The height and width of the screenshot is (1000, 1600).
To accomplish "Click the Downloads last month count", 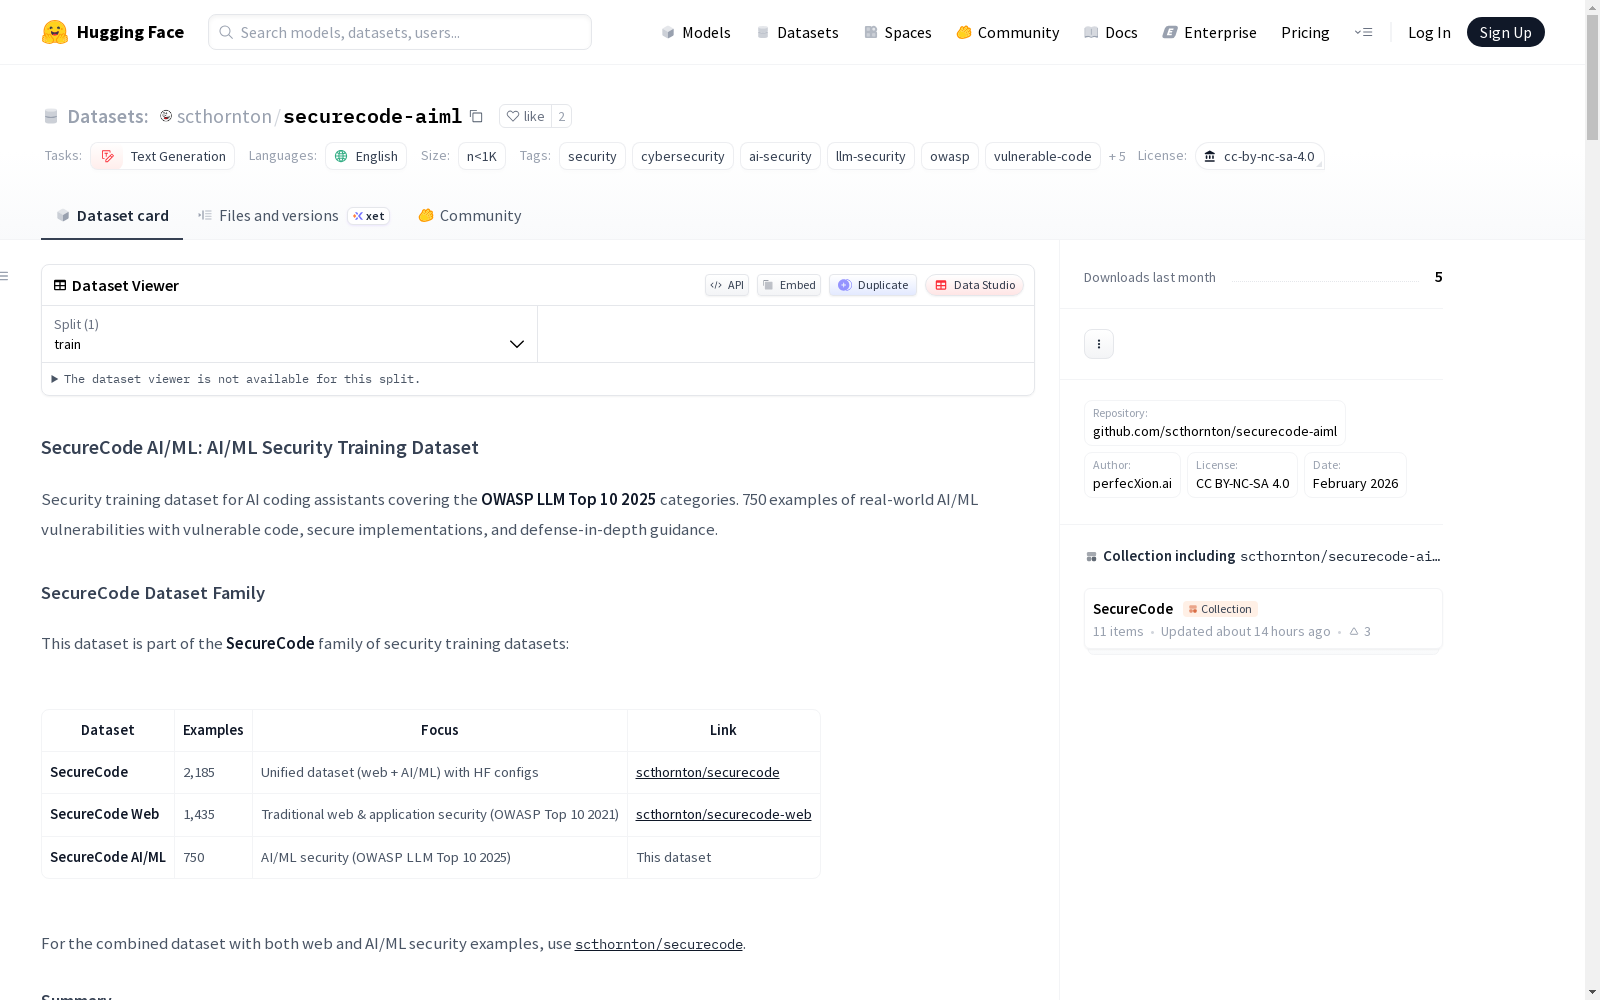I will coord(1438,277).
